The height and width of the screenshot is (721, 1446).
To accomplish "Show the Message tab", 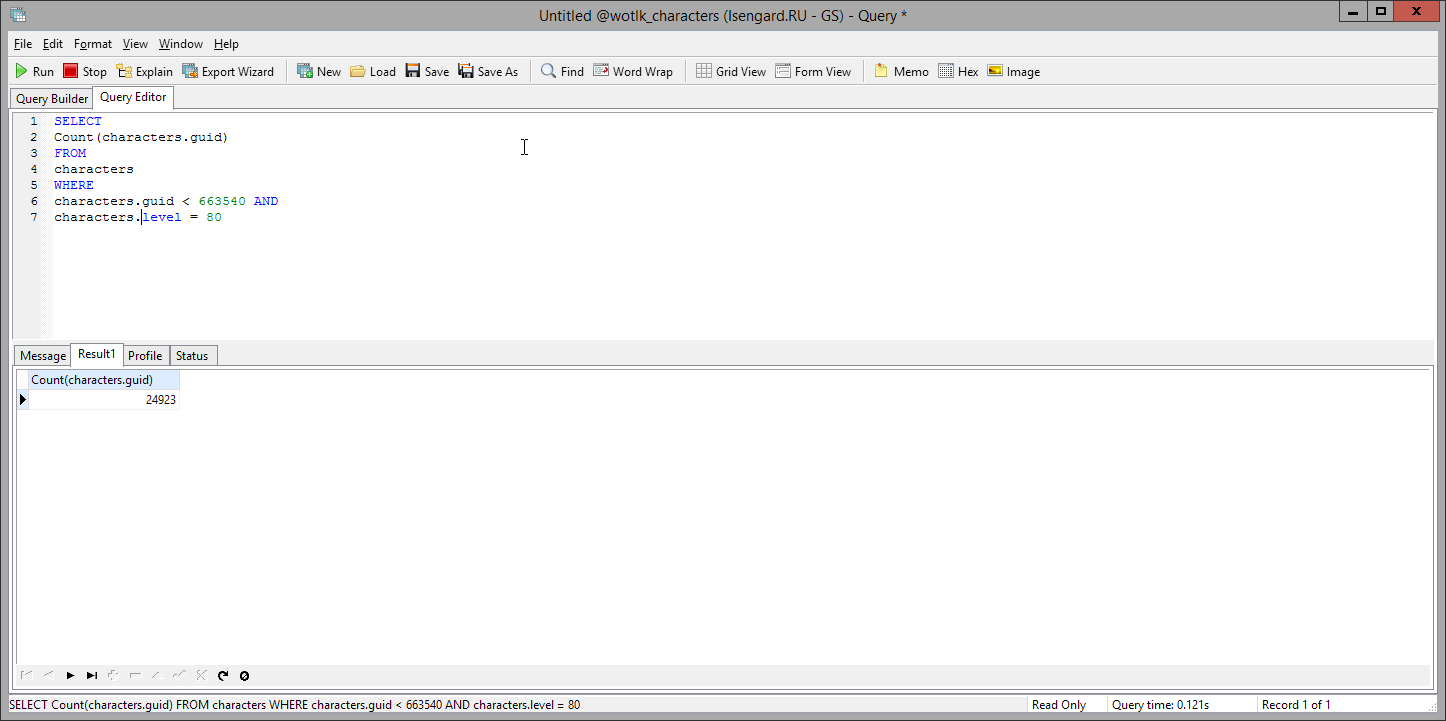I will coord(43,356).
